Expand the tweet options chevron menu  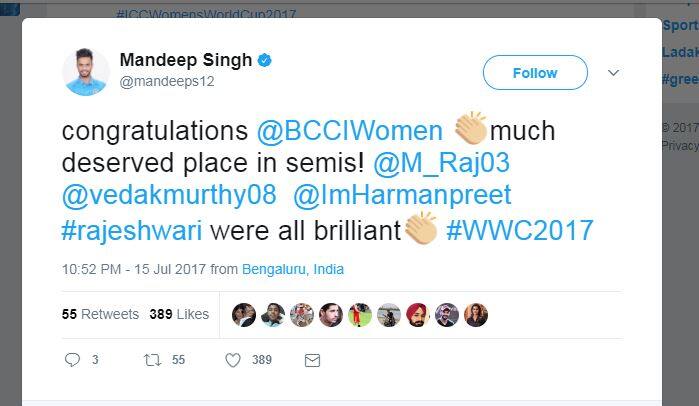pyautogui.click(x=614, y=73)
